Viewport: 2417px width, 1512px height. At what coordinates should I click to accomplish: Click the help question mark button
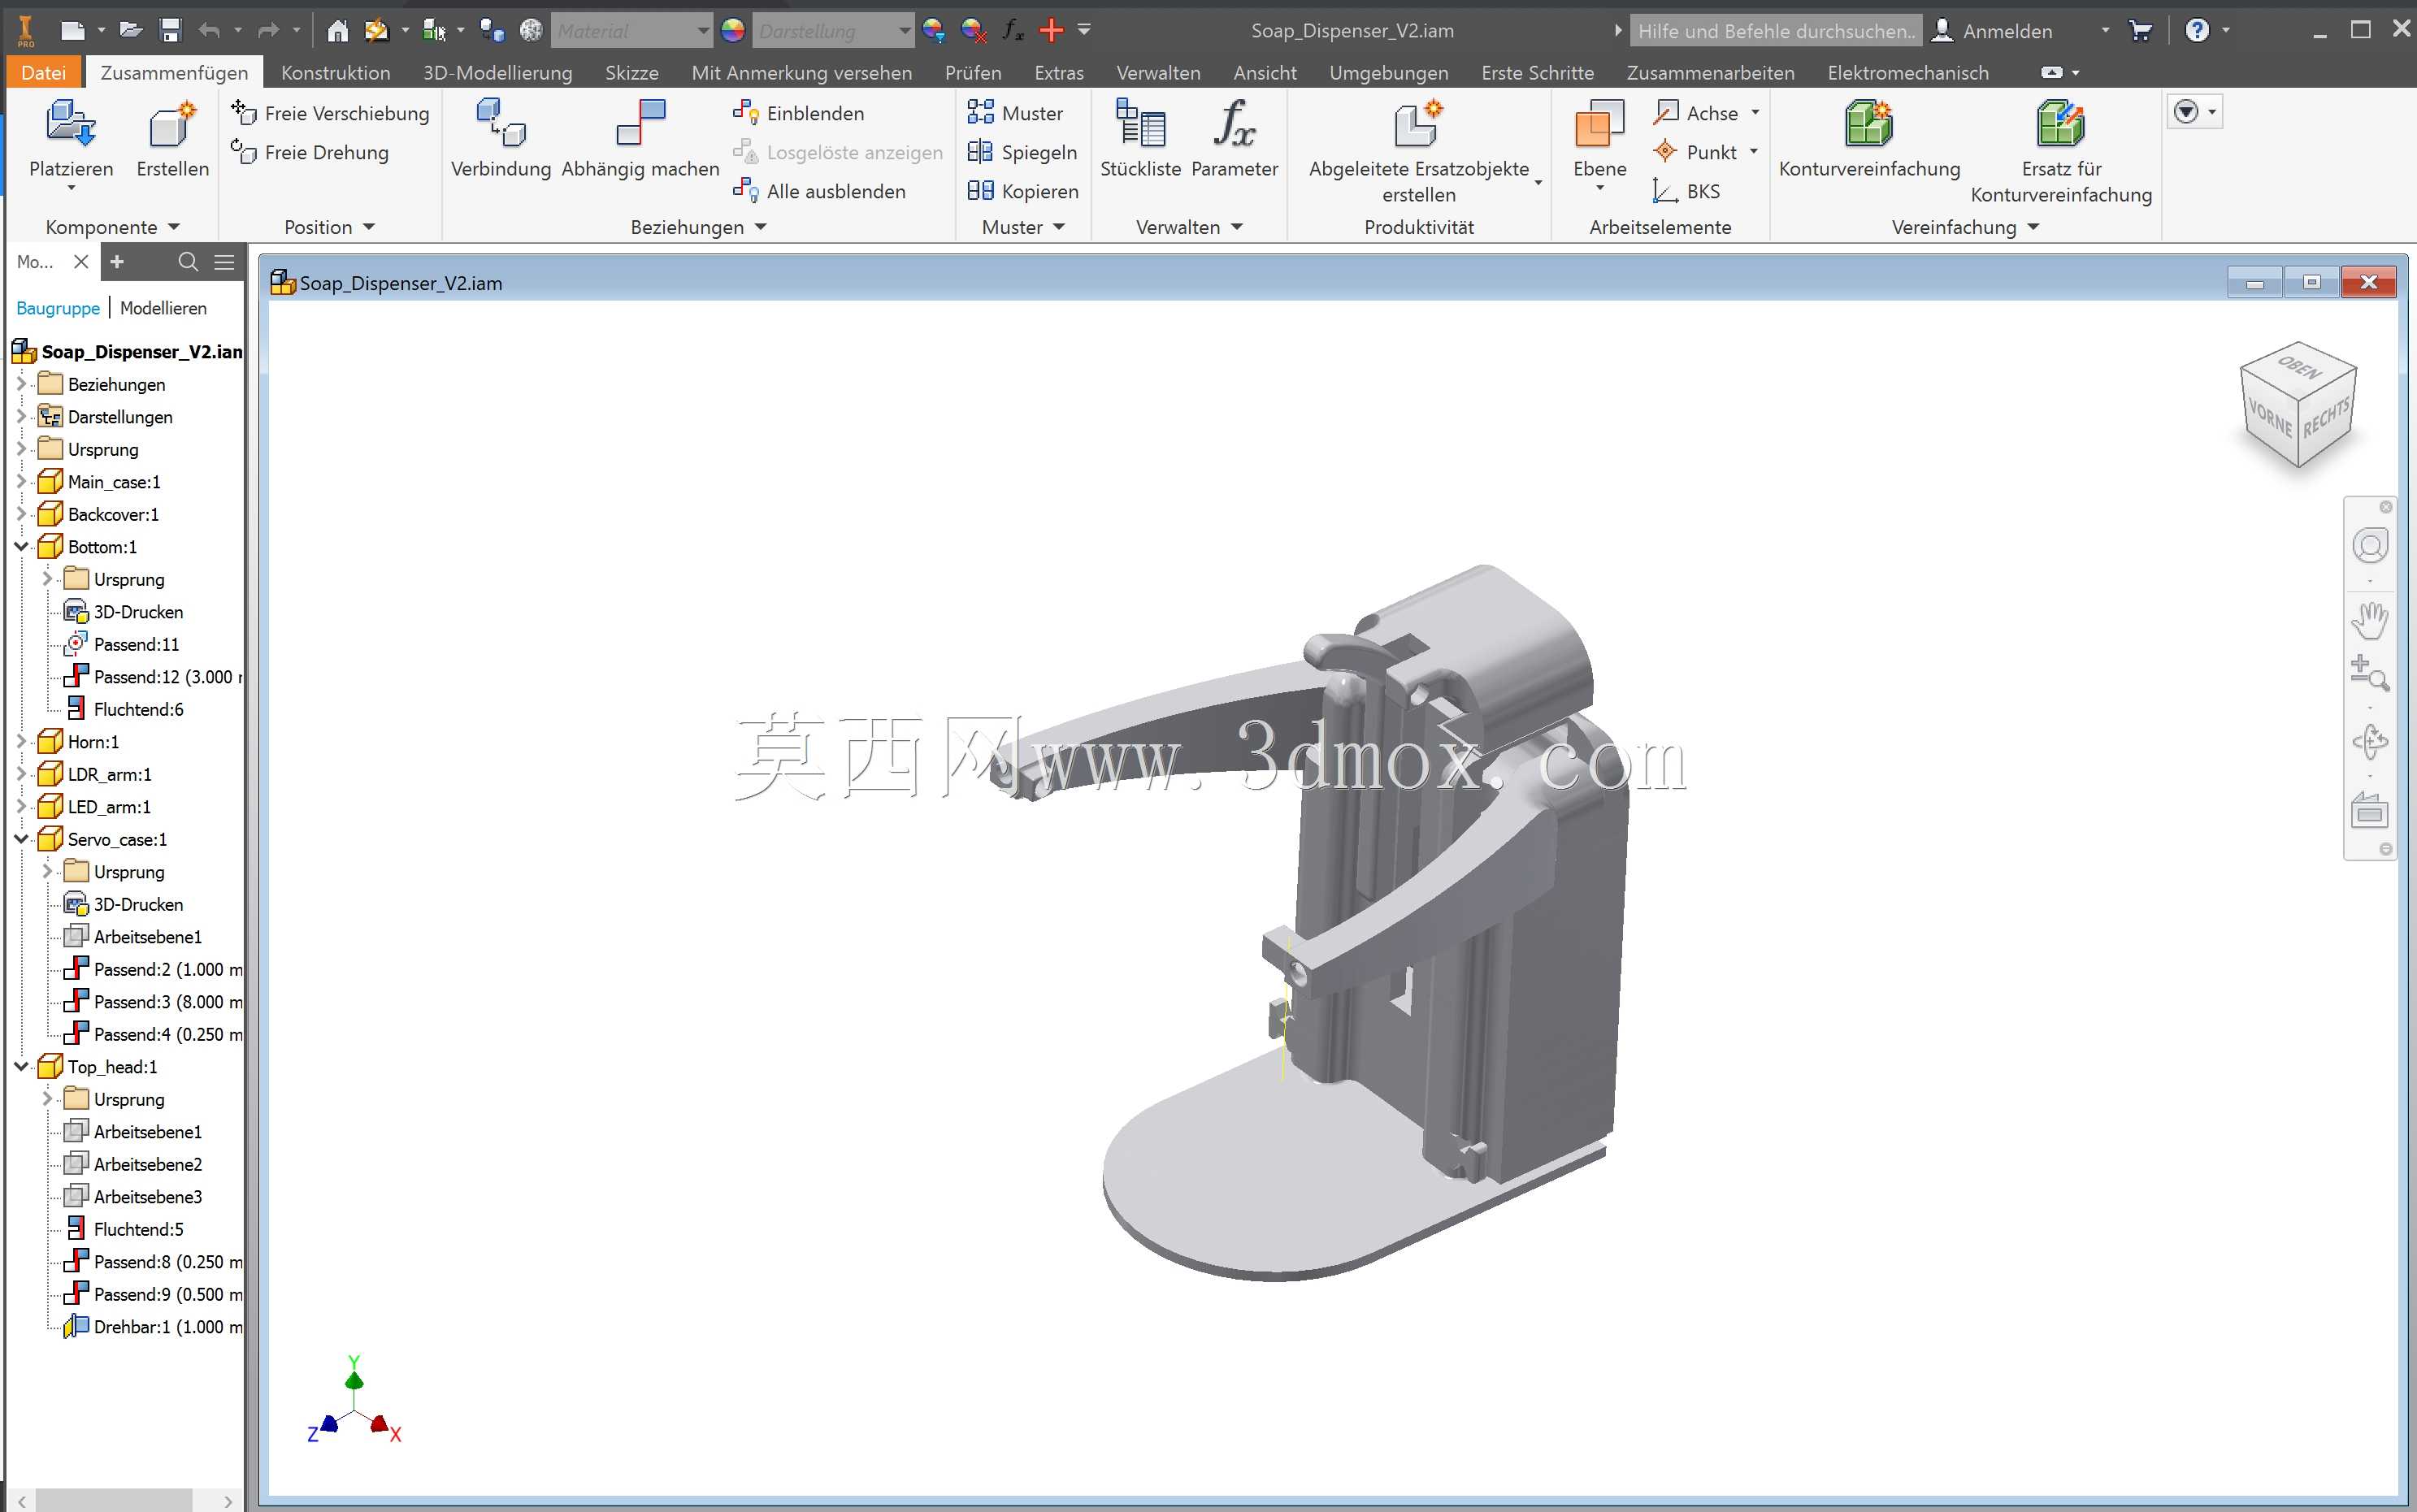[x=2196, y=30]
